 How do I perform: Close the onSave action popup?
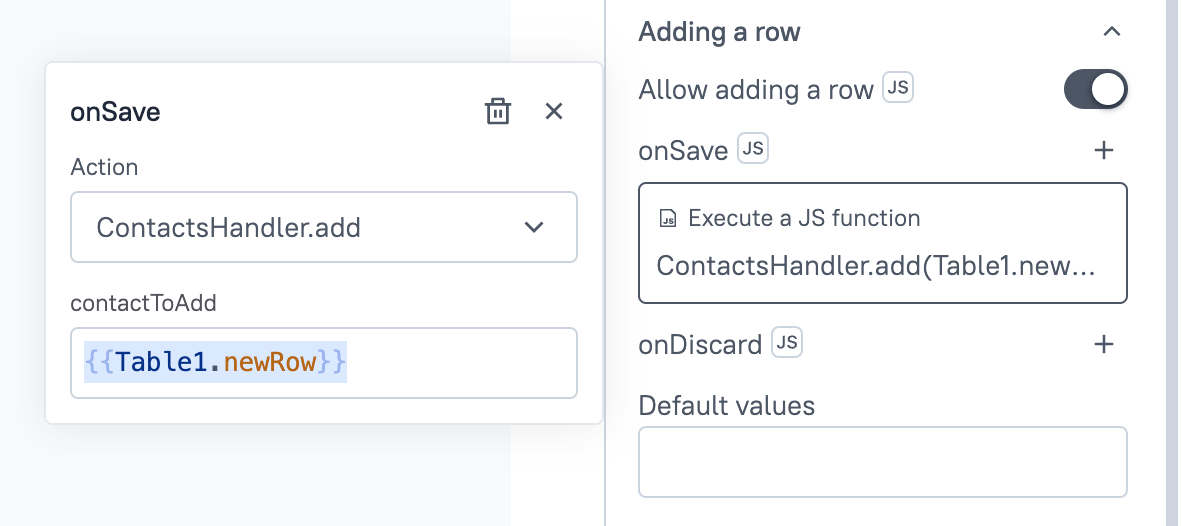click(554, 111)
